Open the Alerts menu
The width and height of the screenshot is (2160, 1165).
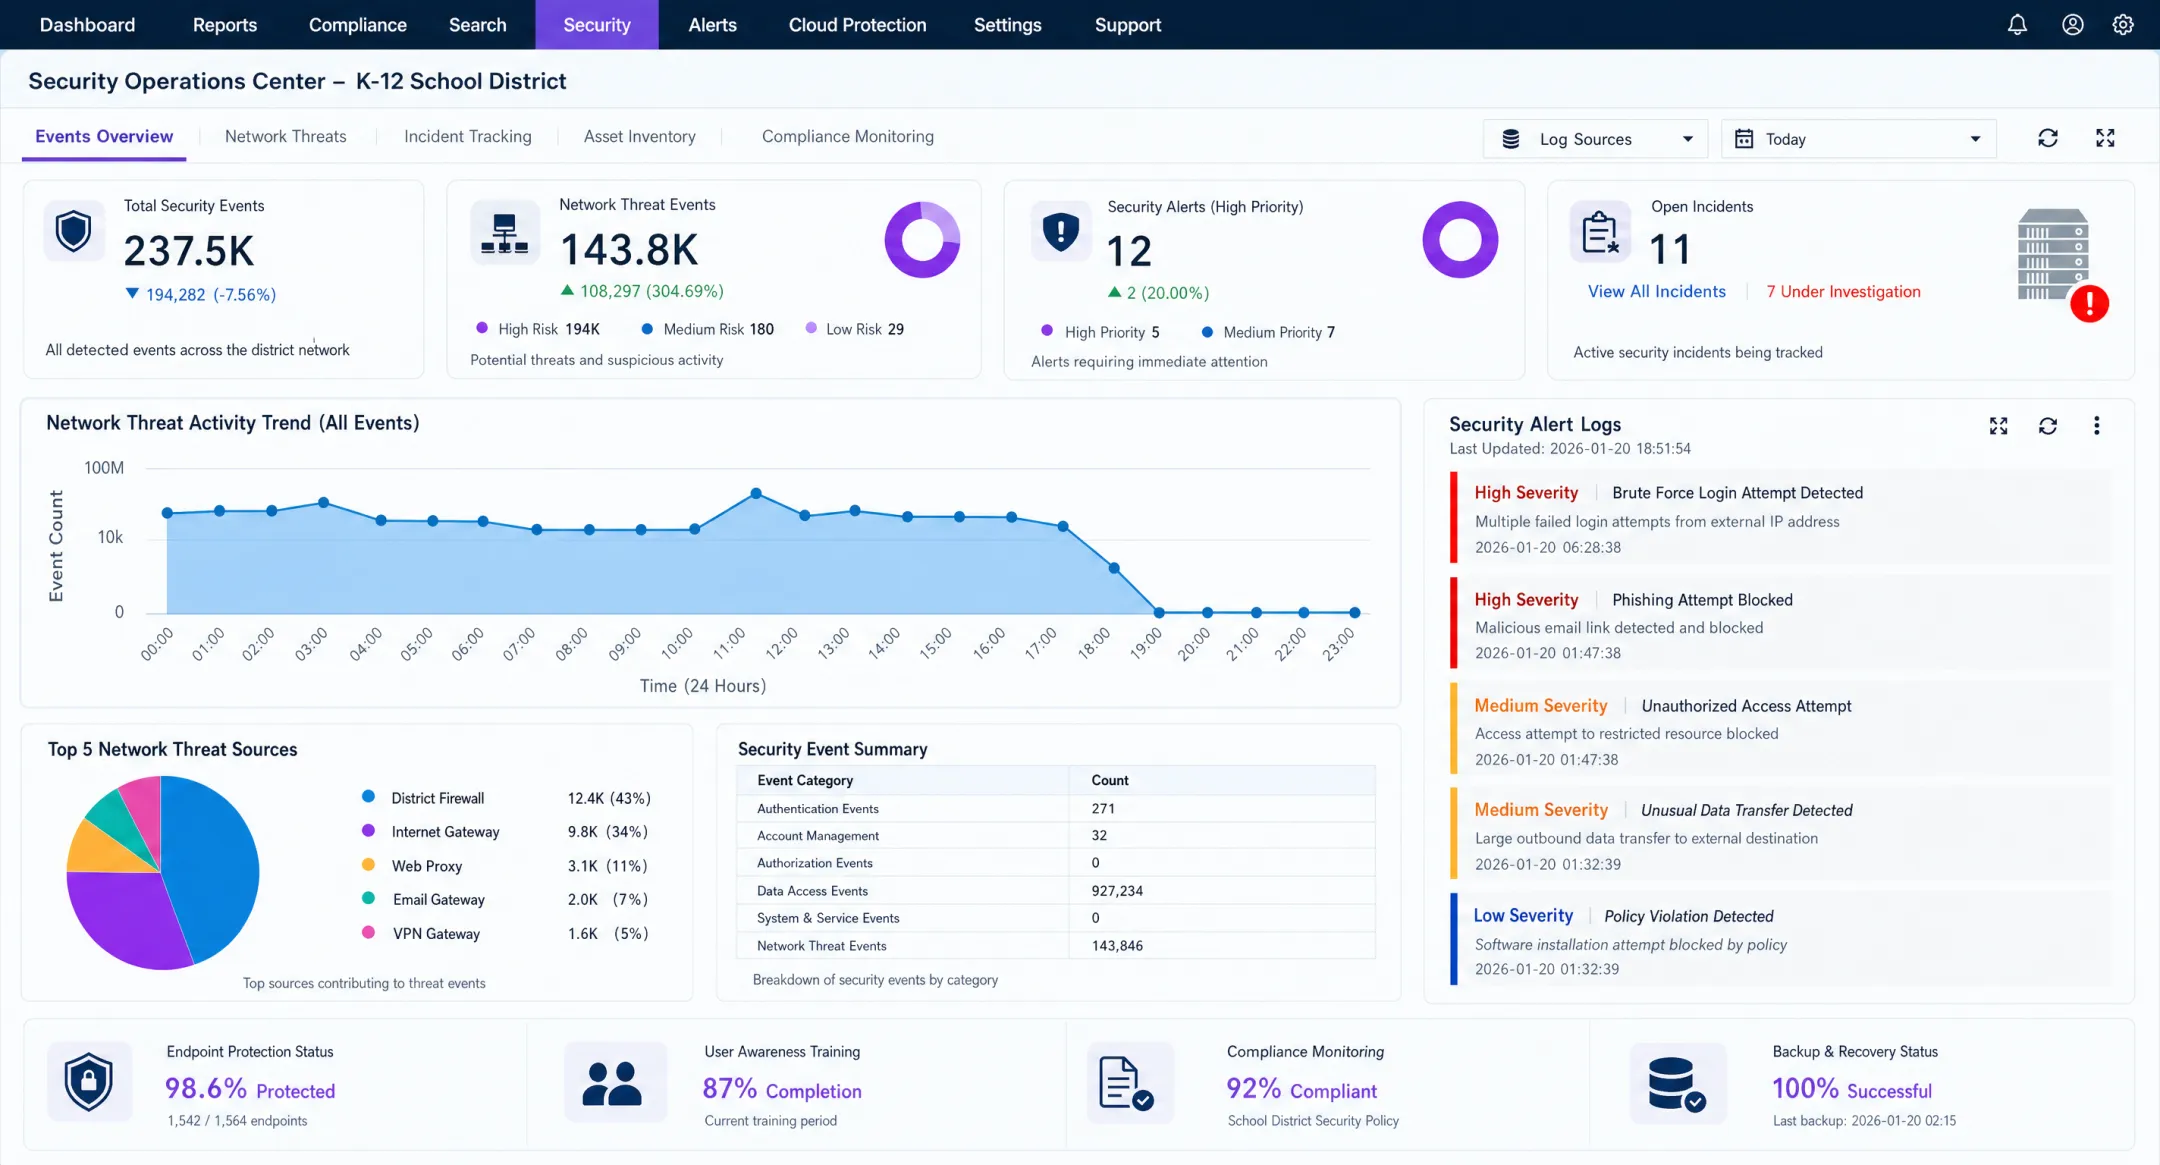712,25
